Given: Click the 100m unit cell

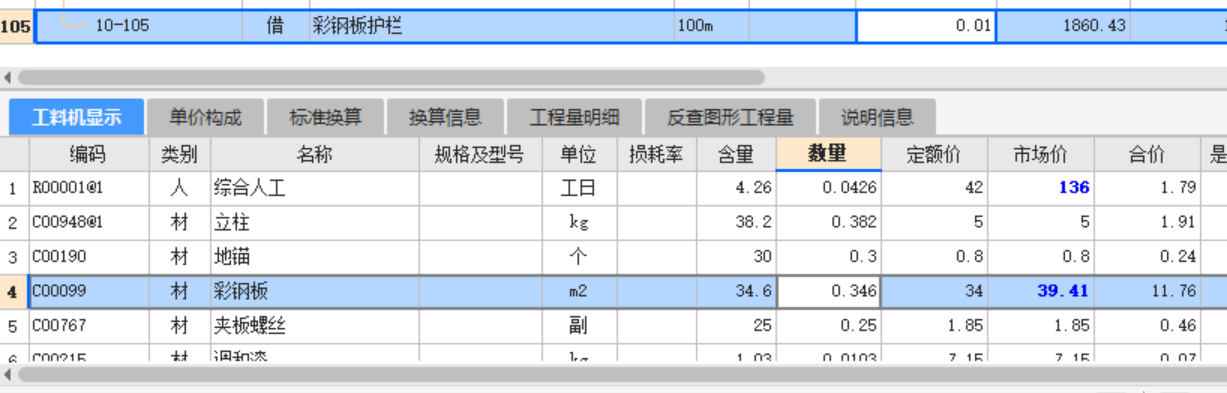Looking at the screenshot, I should pos(711,26).
